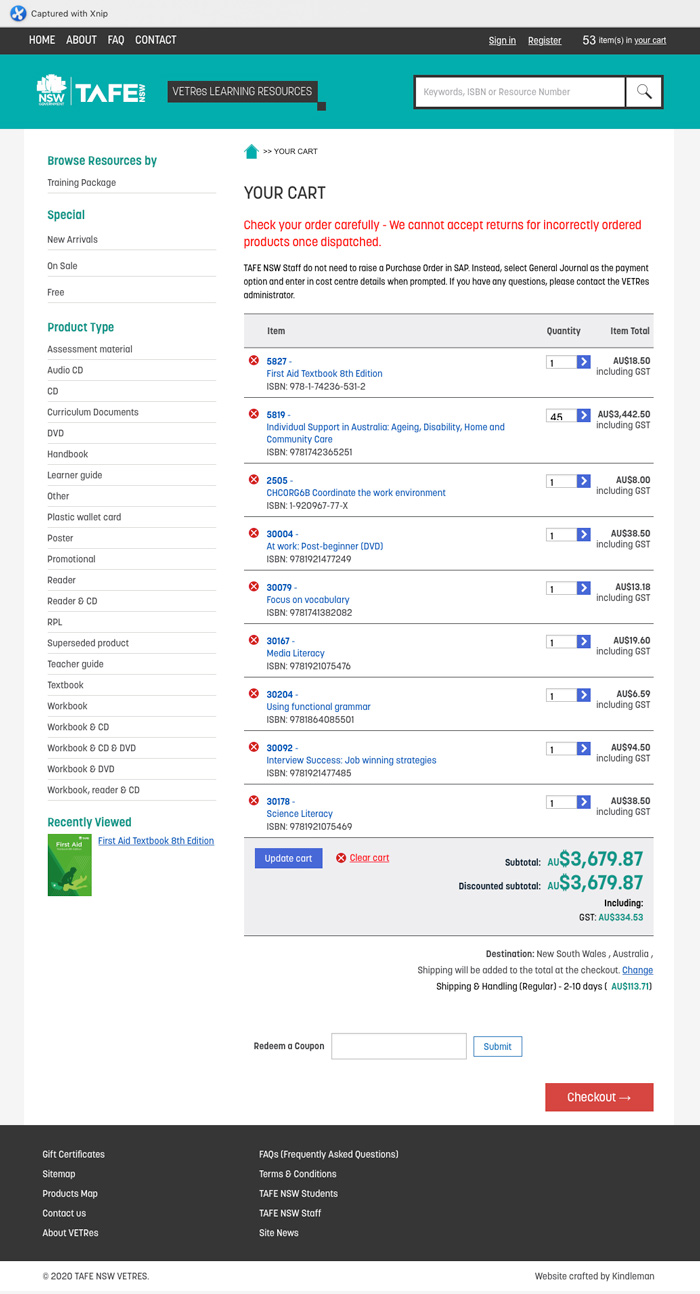Click quantity arrow for Focus on vocabulary
The width and height of the screenshot is (700, 1294).
pos(584,588)
